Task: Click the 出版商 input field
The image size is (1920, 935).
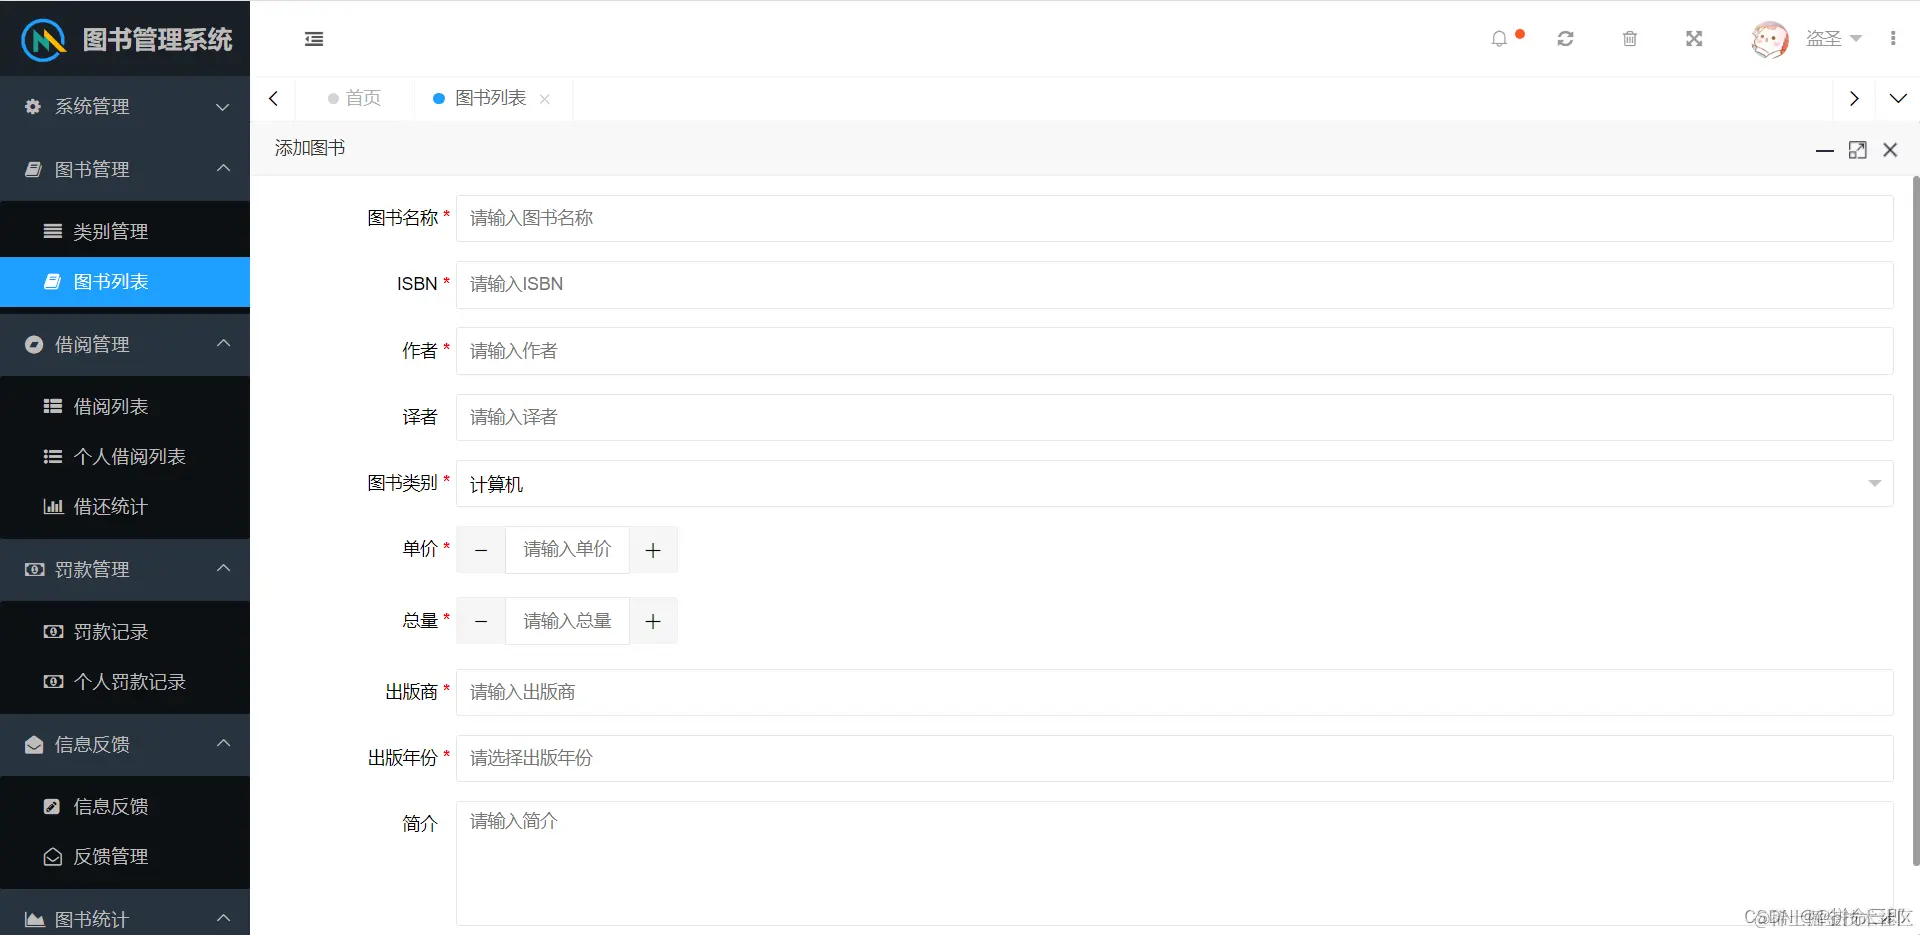Action: [1174, 692]
